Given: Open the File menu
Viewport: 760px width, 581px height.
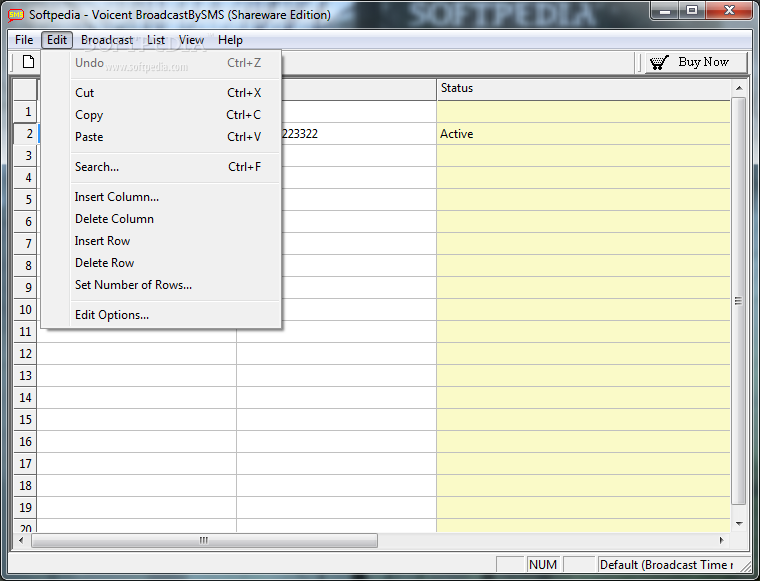Looking at the screenshot, I should 24,40.
